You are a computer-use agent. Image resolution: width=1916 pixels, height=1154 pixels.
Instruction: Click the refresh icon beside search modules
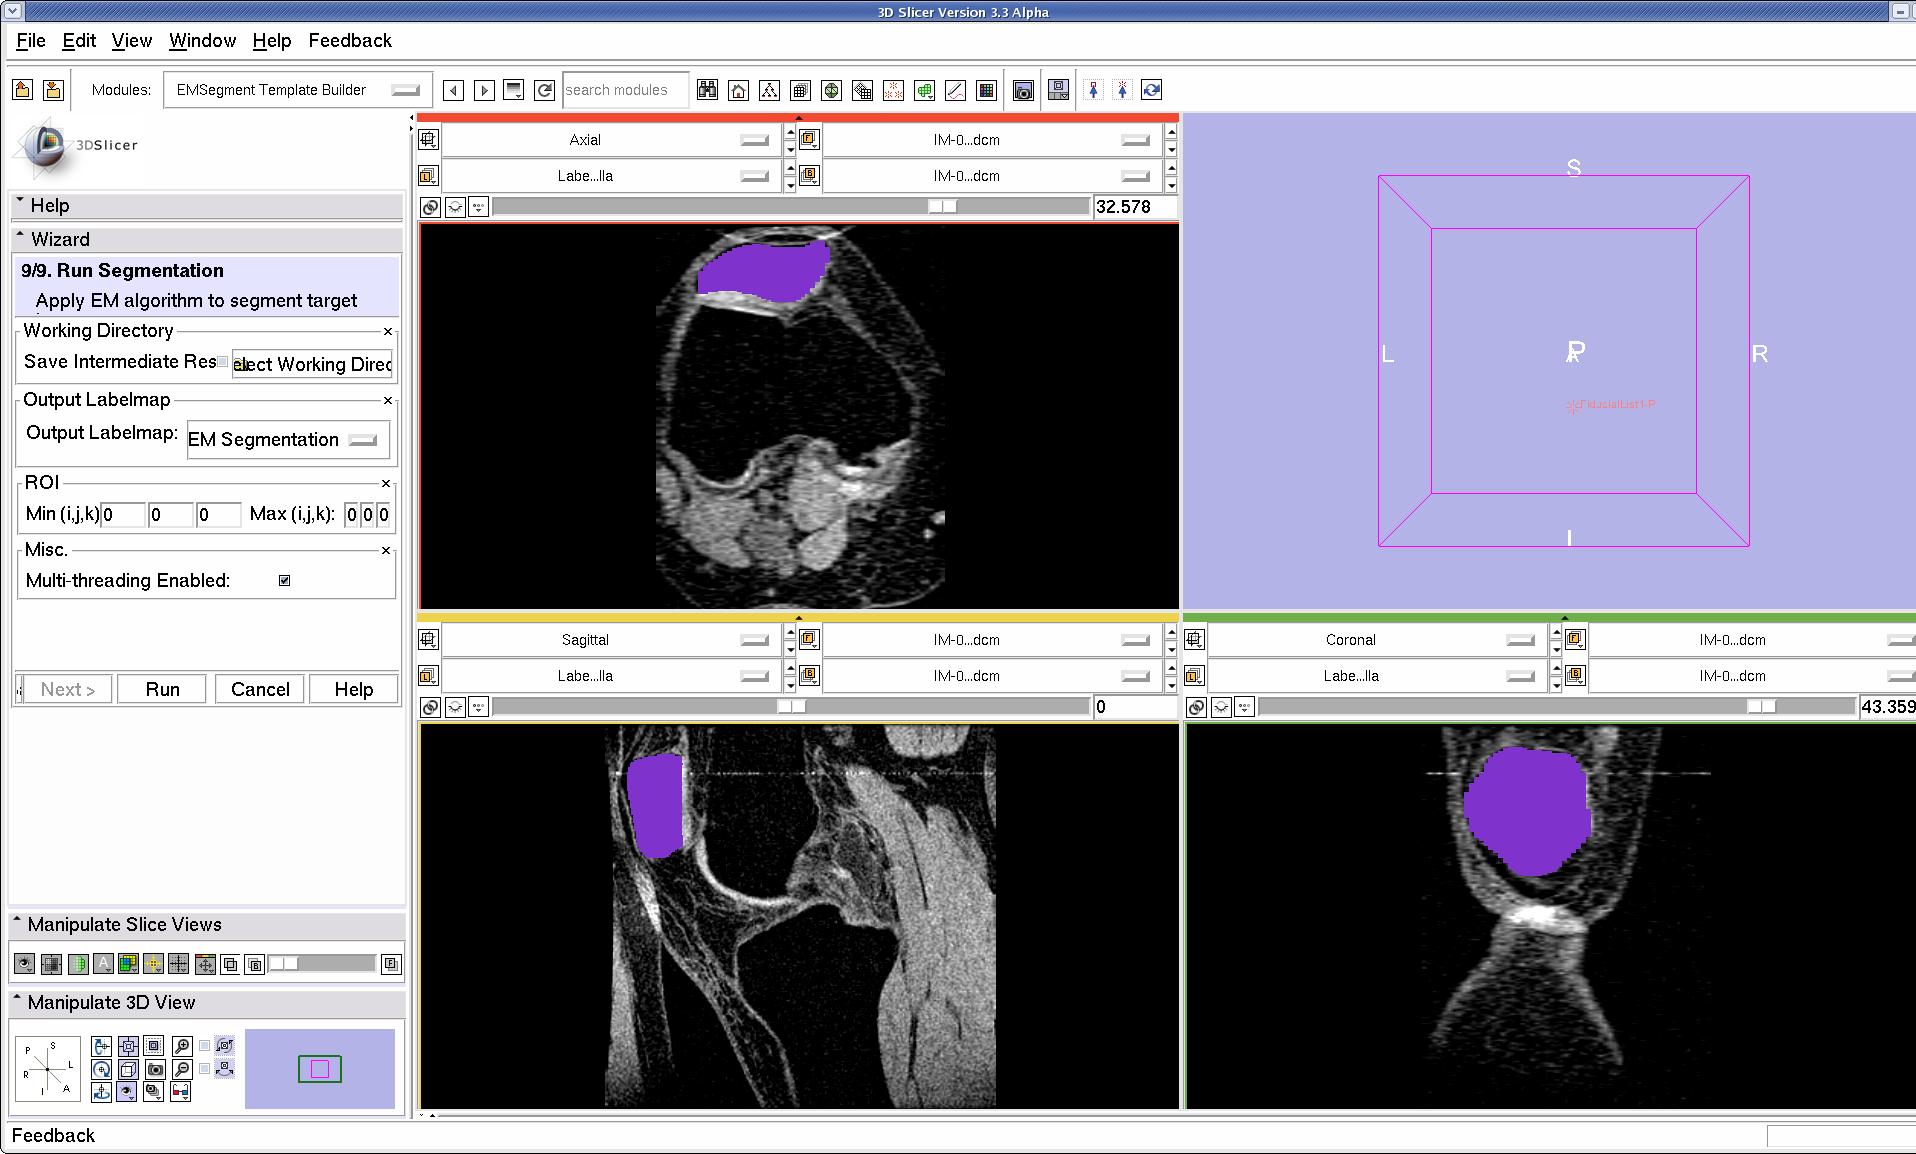(544, 91)
